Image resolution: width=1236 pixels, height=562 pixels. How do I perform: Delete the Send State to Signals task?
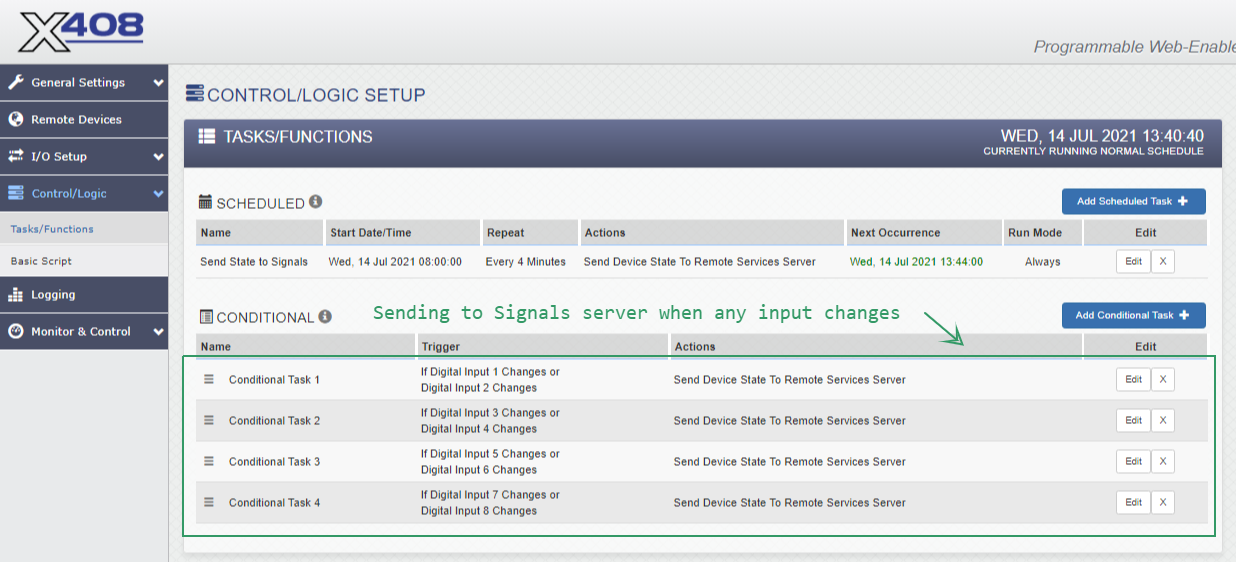[1162, 261]
